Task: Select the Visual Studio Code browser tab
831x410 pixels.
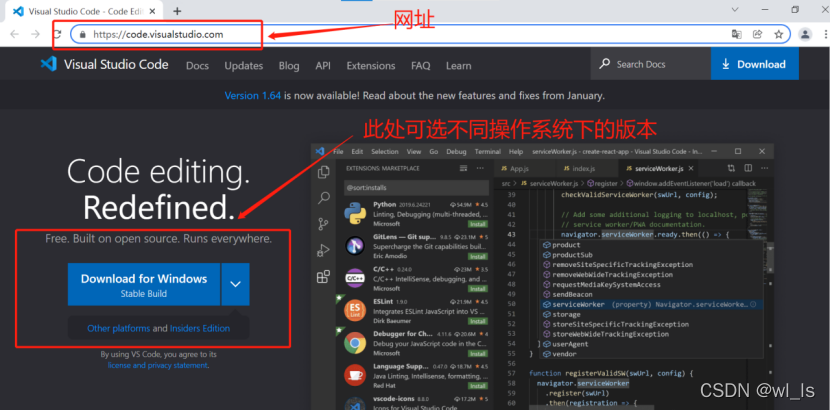Action: click(85, 11)
